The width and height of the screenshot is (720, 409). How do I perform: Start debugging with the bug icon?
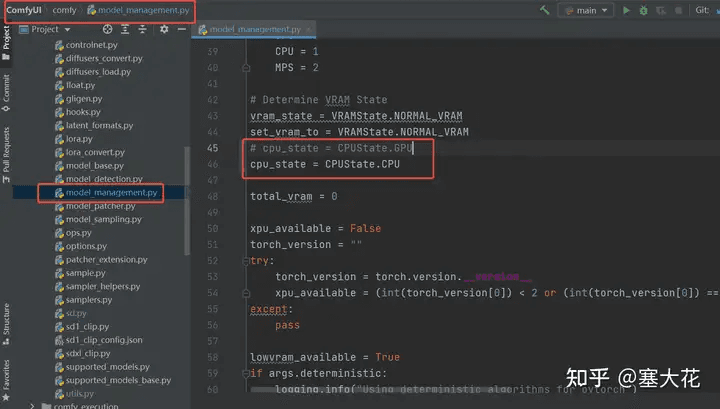643,10
